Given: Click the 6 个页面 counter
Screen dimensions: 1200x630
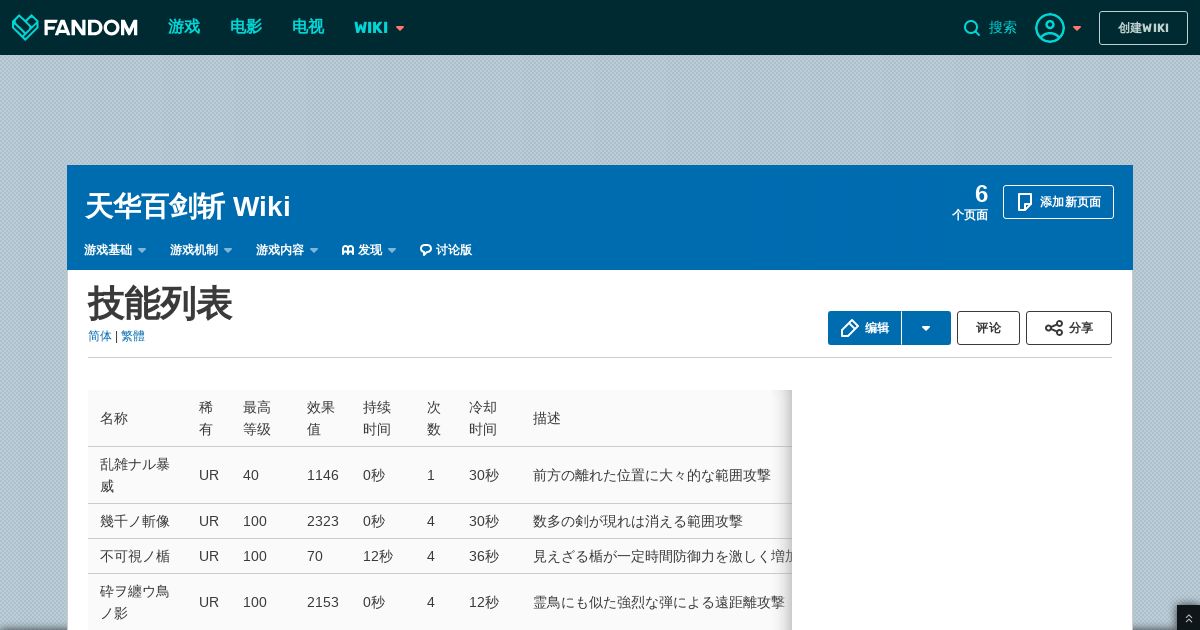Looking at the screenshot, I should 970,202.
